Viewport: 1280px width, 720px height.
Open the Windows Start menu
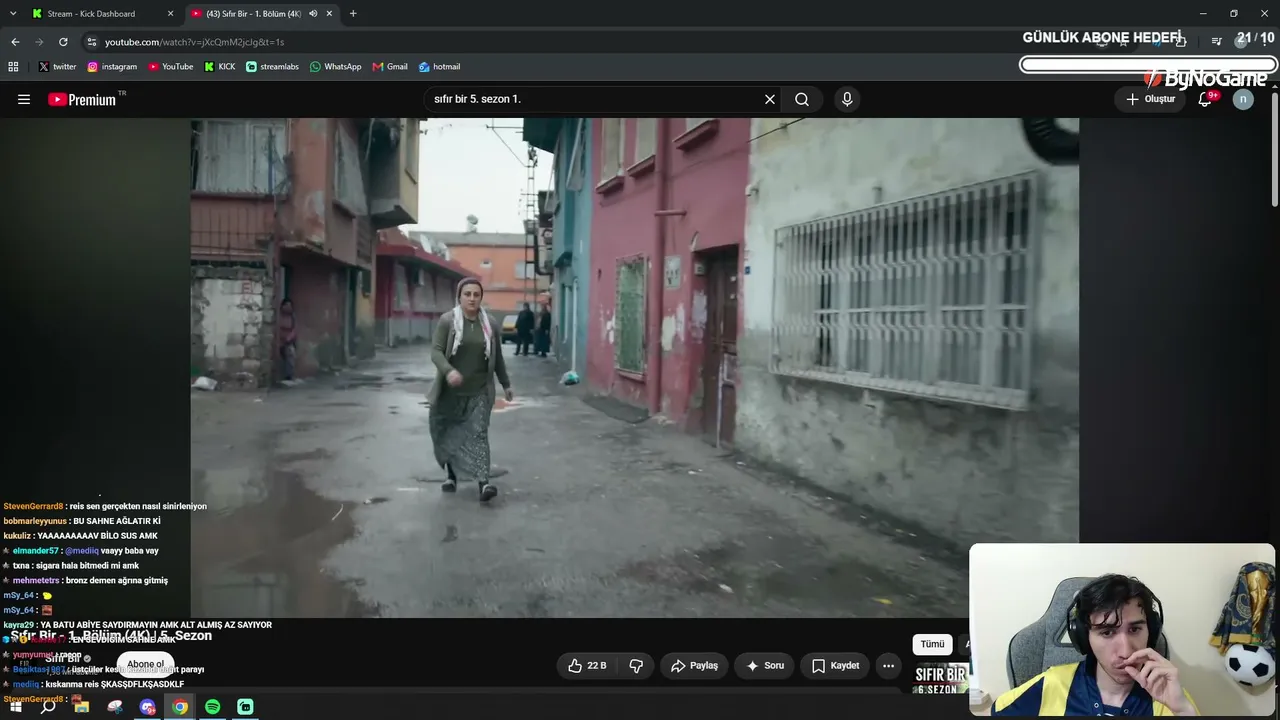16,707
